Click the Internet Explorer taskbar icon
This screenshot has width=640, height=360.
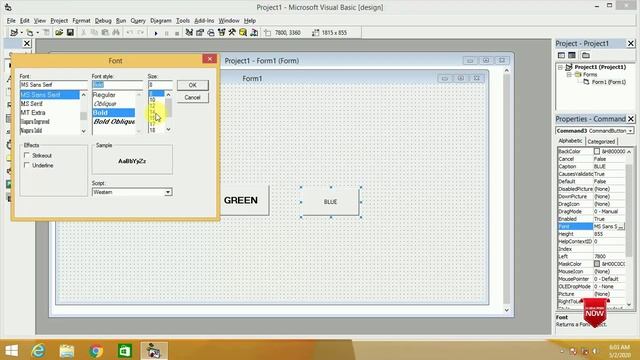pos(38,351)
